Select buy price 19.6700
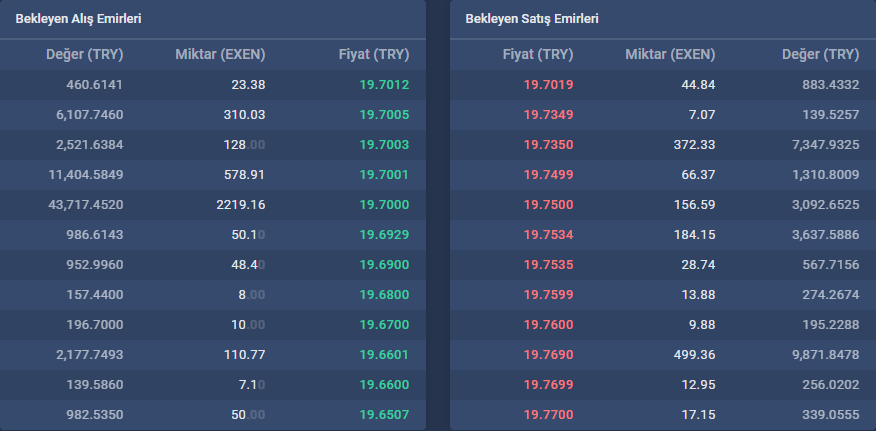This screenshot has height=431, width=876. point(384,325)
